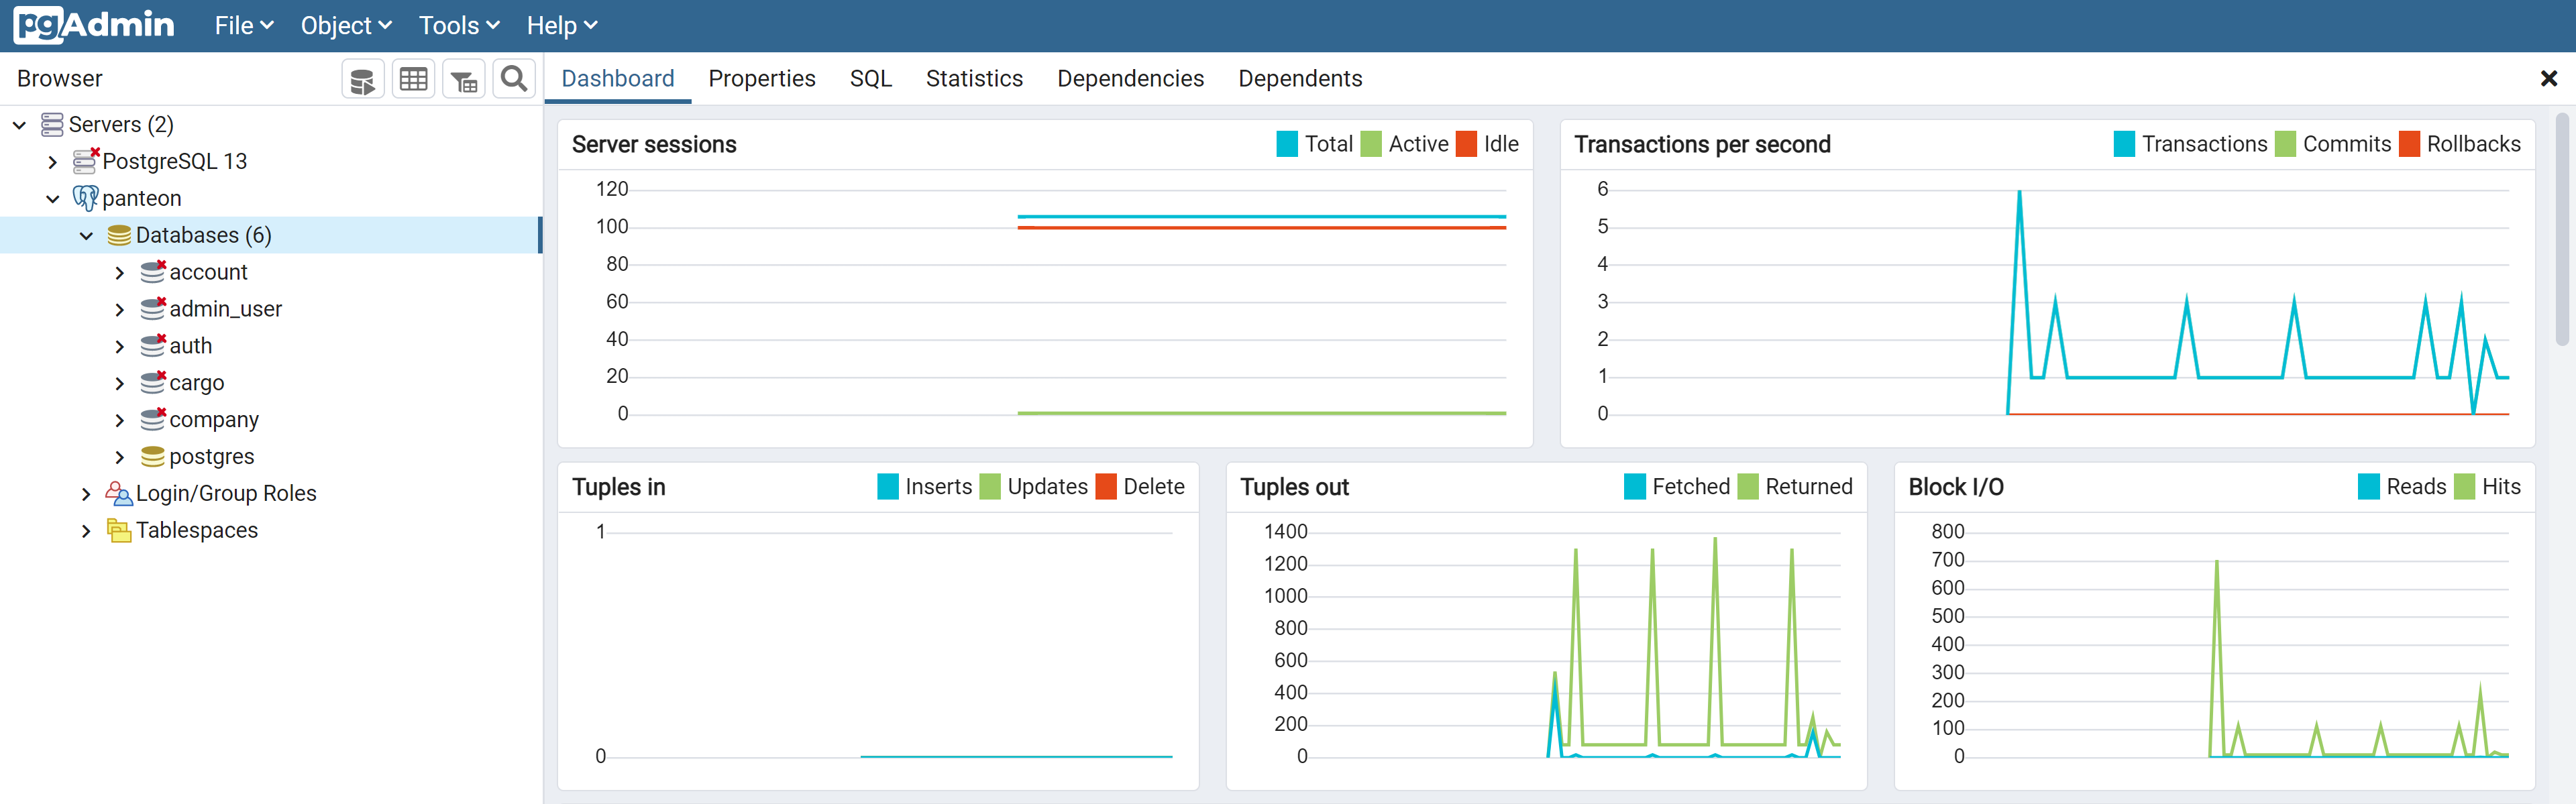The height and width of the screenshot is (804, 2576).
Task: Click the Idle legend color swatch
Action: pos(1466,144)
